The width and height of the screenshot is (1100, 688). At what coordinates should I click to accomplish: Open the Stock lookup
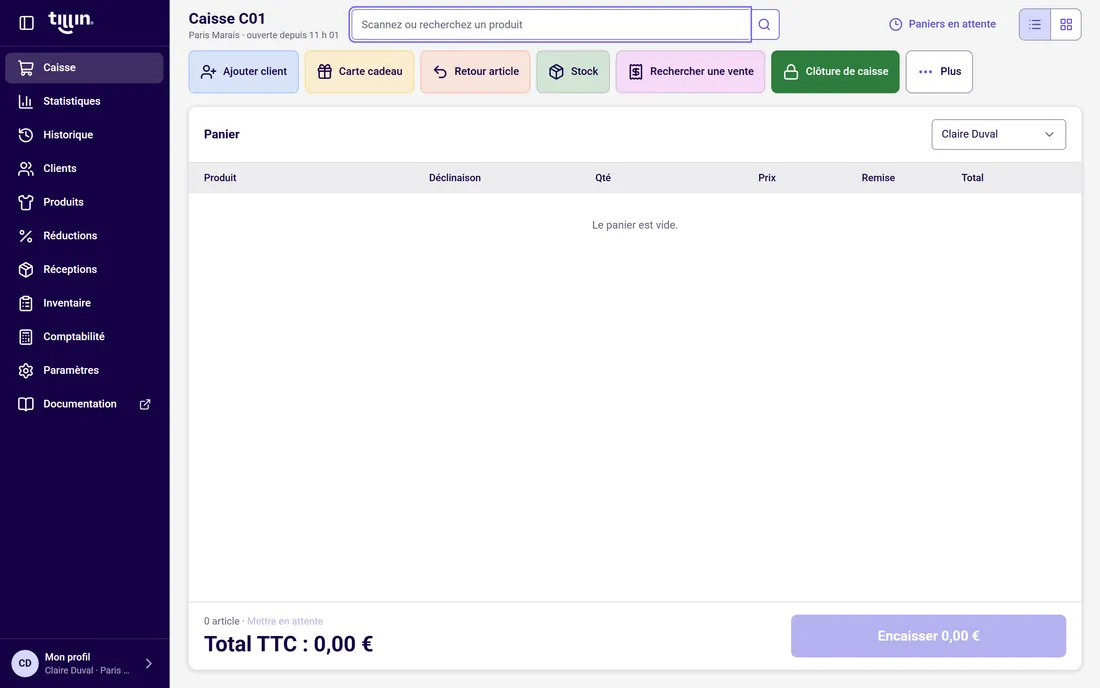573,72
